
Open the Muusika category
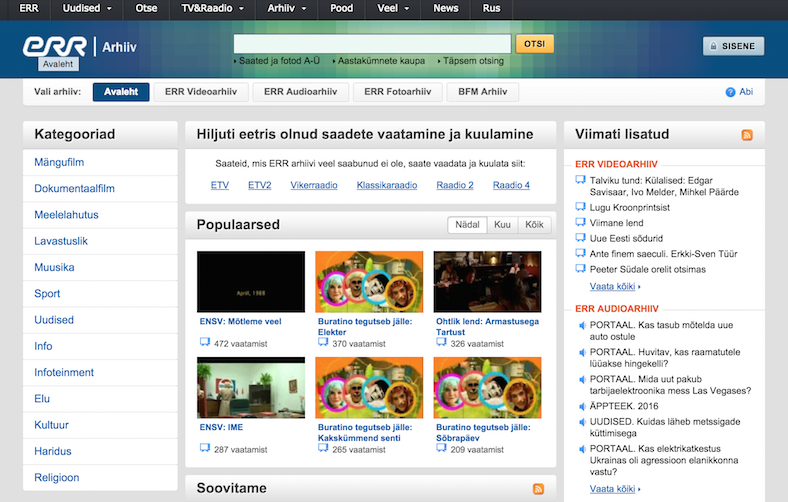[x=54, y=267]
